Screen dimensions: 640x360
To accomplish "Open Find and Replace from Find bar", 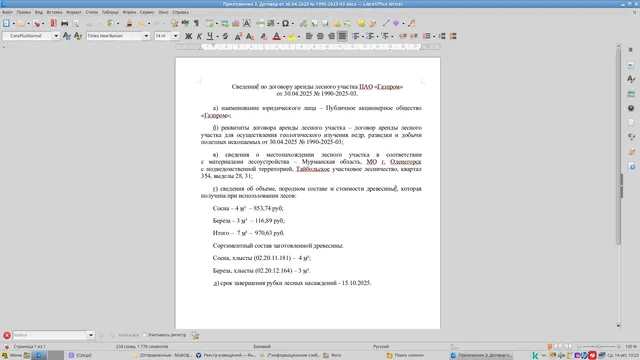I will [195, 335].
